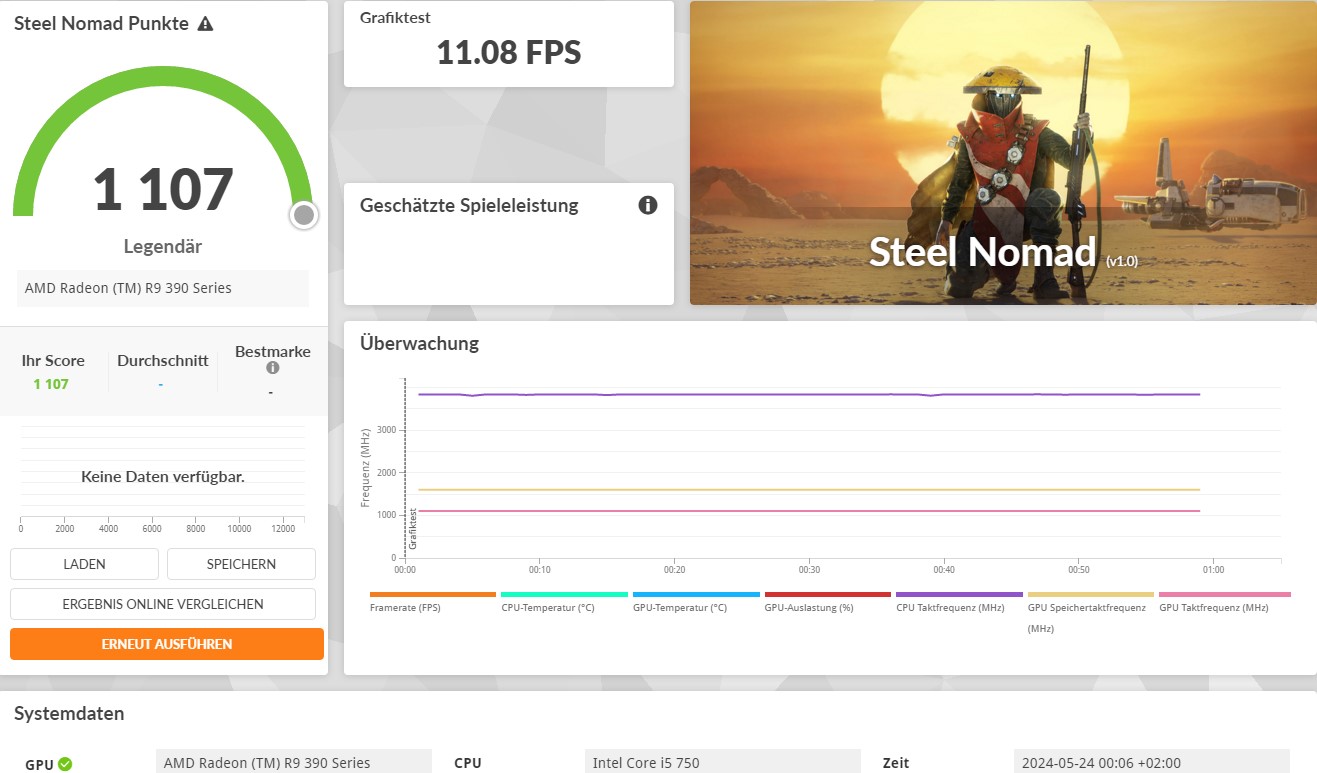
Task: Click the Zeit value 2024-05-24 00:06
Action: point(1151,762)
